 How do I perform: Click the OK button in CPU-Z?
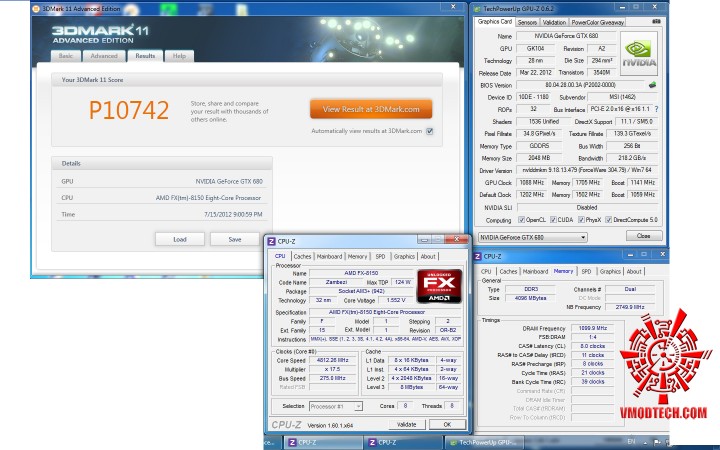[447, 425]
